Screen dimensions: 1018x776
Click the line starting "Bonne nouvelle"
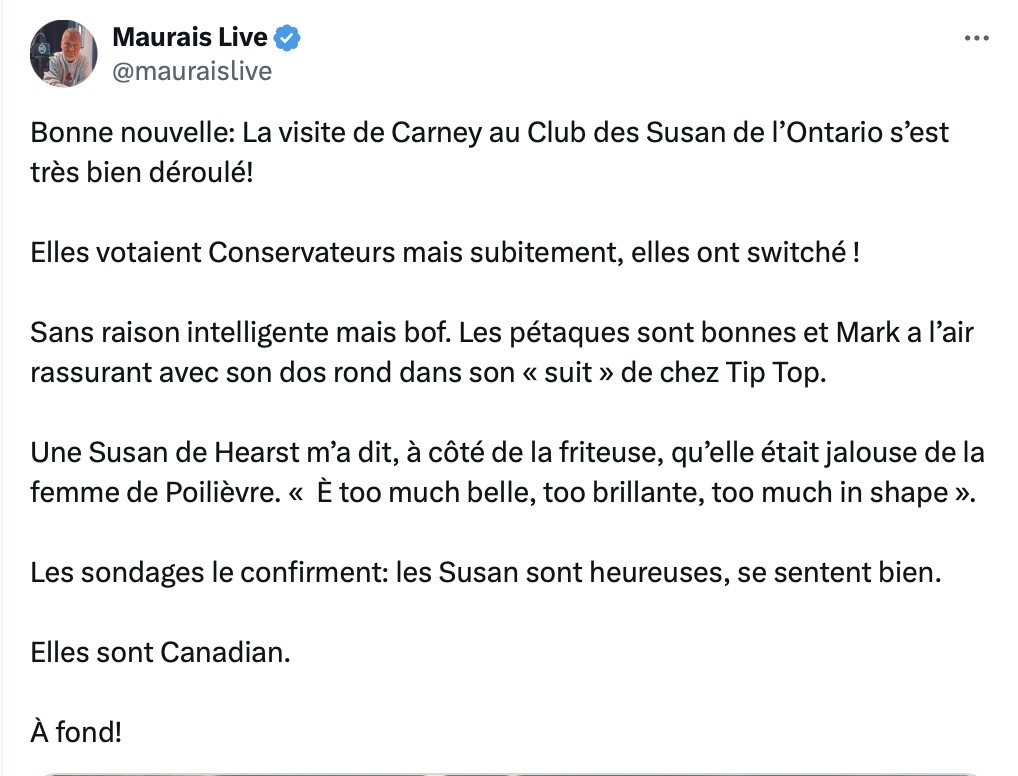pyautogui.click(x=490, y=132)
